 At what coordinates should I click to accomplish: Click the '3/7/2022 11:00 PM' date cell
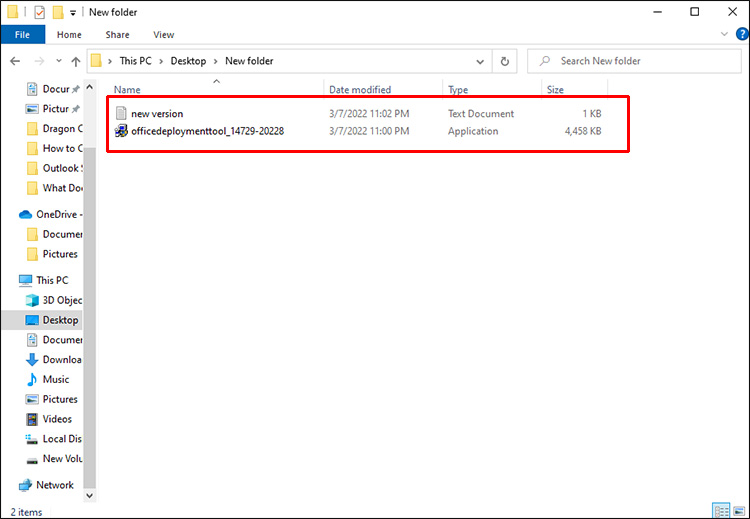(369, 131)
